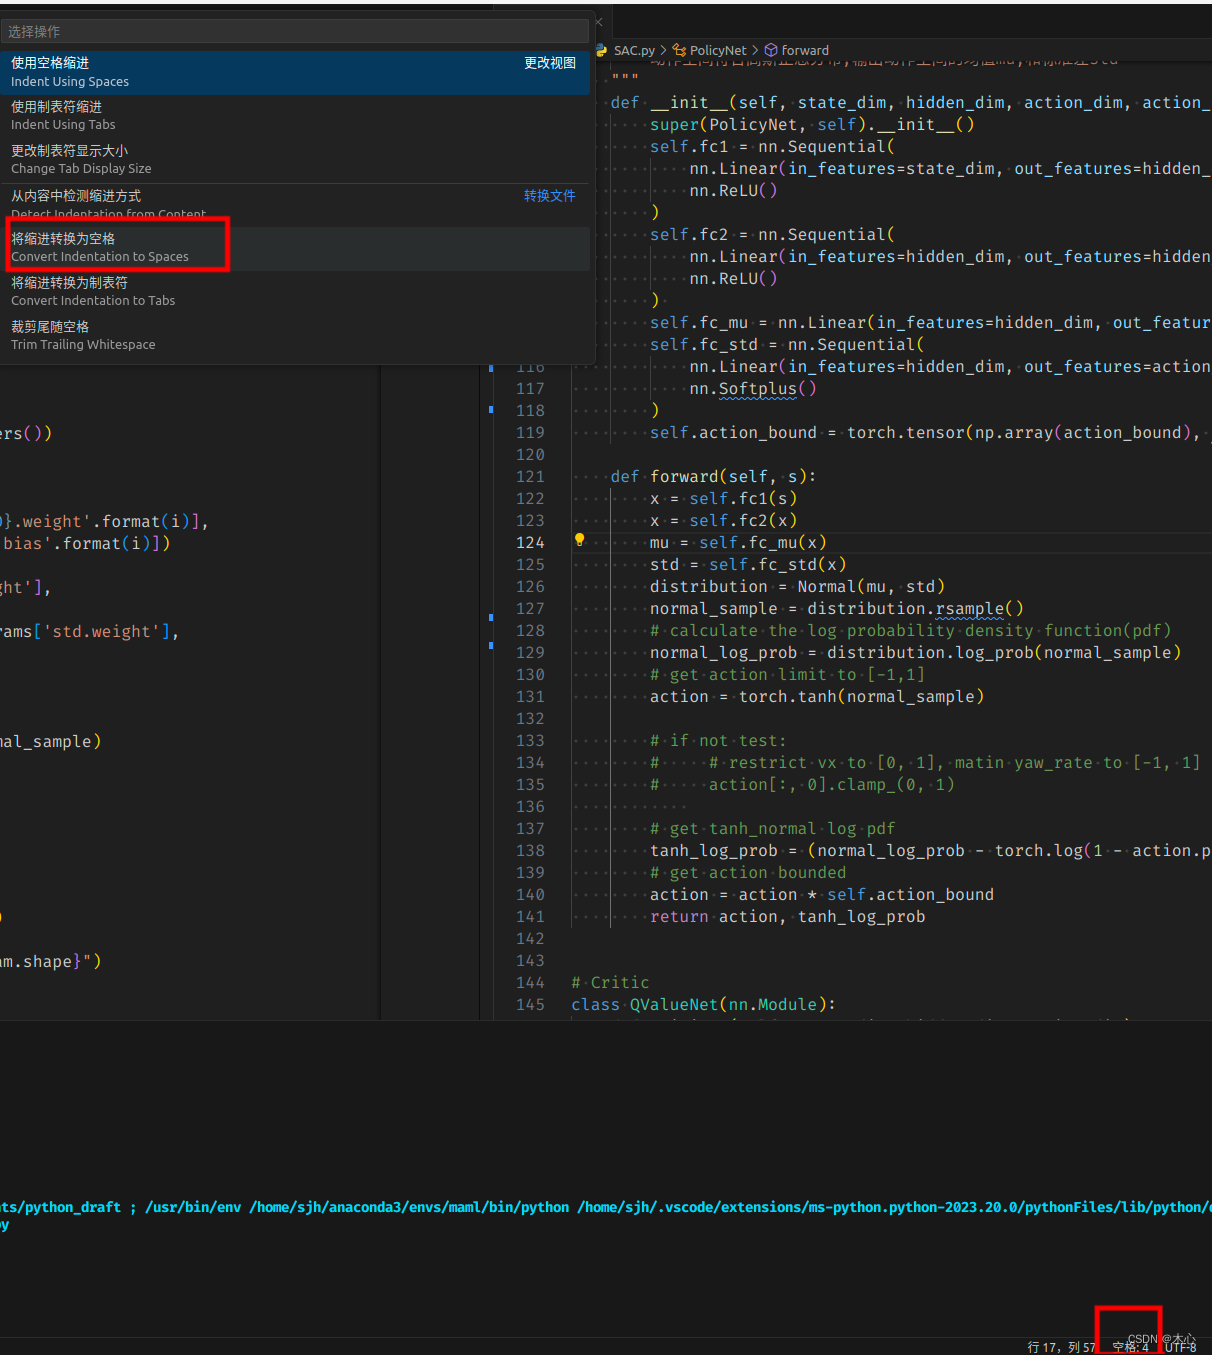Click 'mu = self.fc_mu(x)' on line 124
This screenshot has height=1355, width=1212.
(738, 542)
